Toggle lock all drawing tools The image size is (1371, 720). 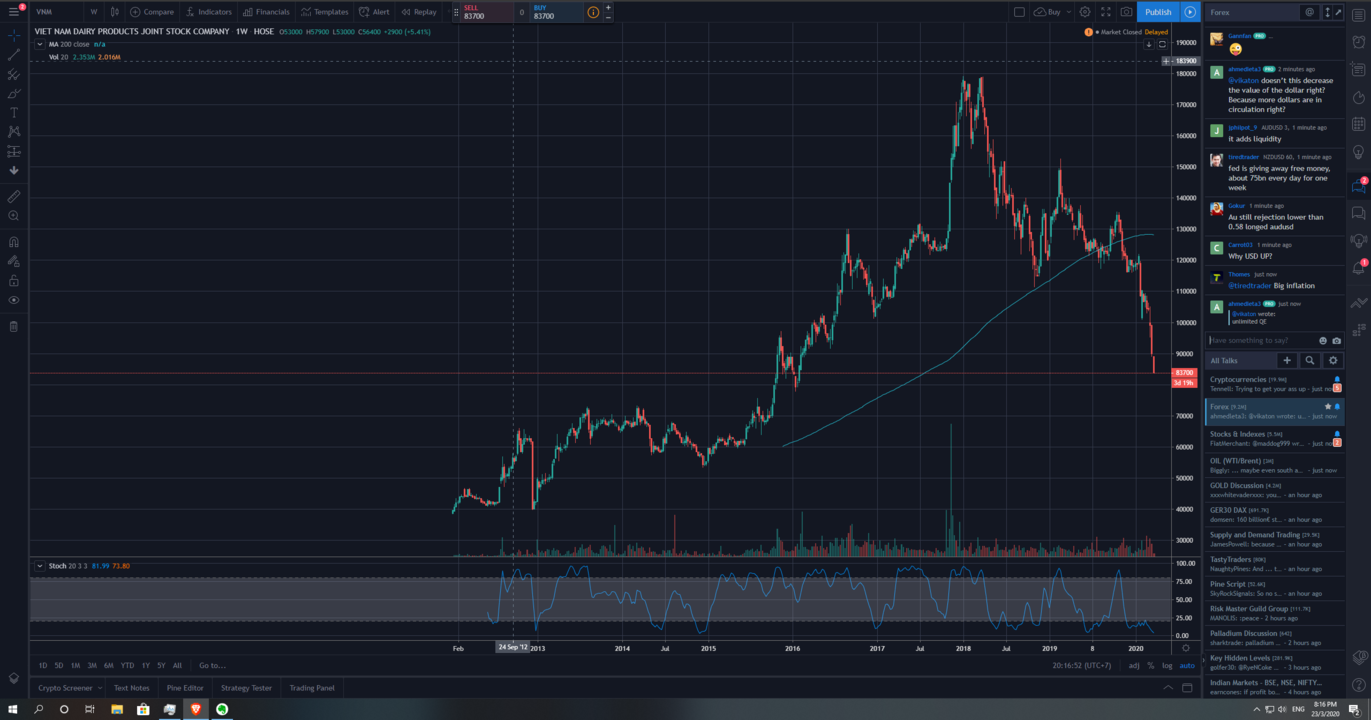[x=14, y=281]
